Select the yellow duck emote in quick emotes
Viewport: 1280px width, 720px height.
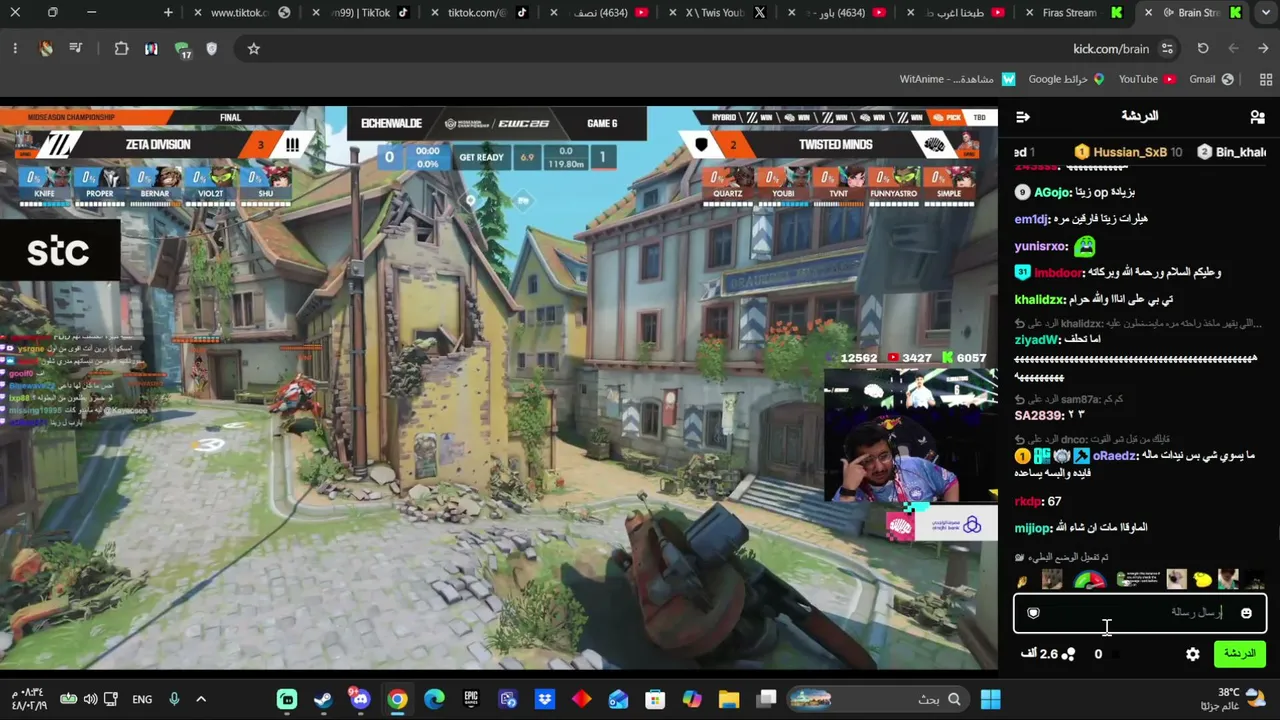pyautogui.click(x=1202, y=580)
